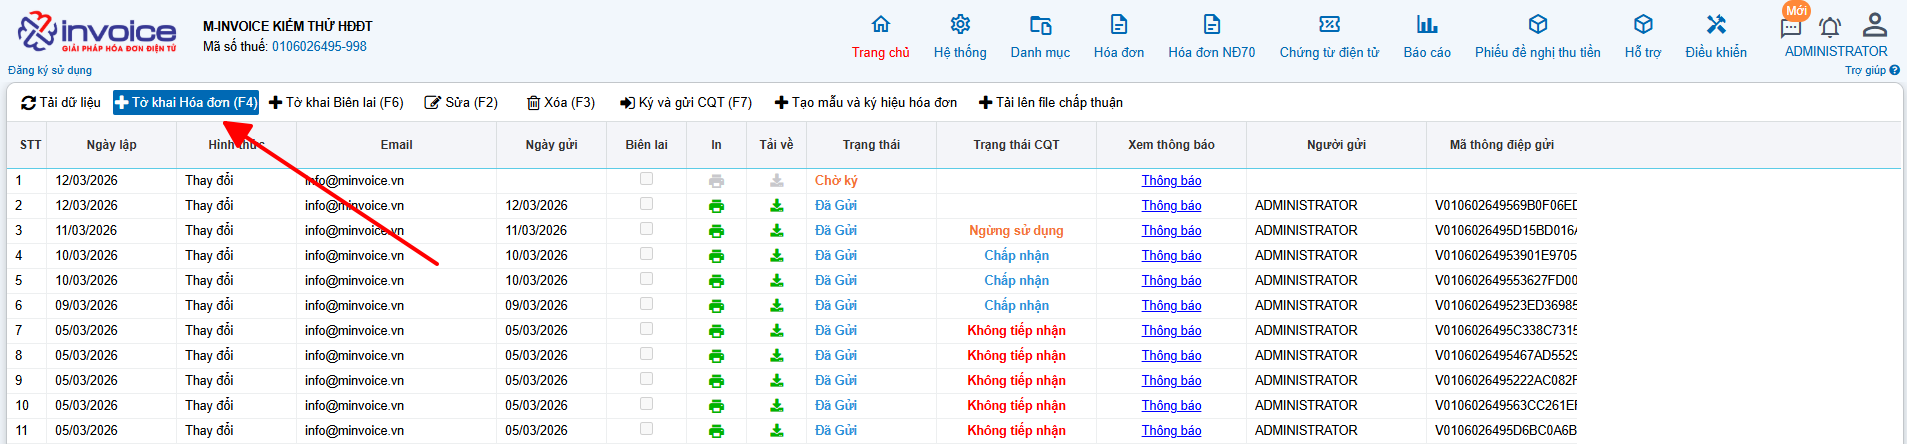
Task: Open Hệ thống gear settings menu
Action: pyautogui.click(x=960, y=25)
